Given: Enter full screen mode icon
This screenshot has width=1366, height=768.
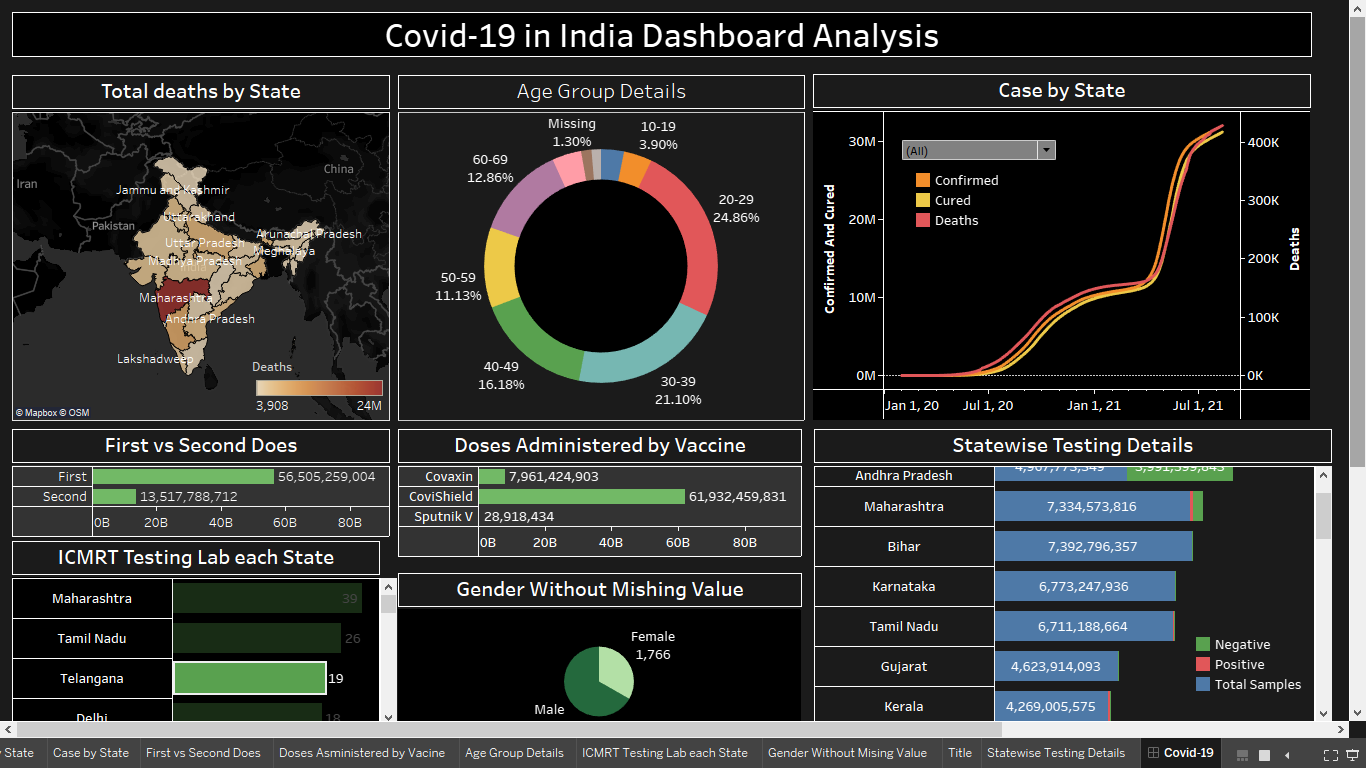Looking at the screenshot, I should 1331,754.
